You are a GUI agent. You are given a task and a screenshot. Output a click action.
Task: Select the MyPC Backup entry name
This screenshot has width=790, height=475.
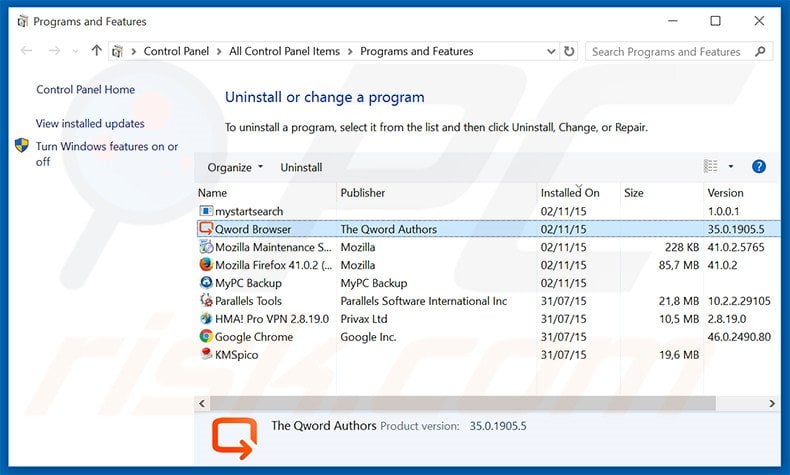point(248,283)
